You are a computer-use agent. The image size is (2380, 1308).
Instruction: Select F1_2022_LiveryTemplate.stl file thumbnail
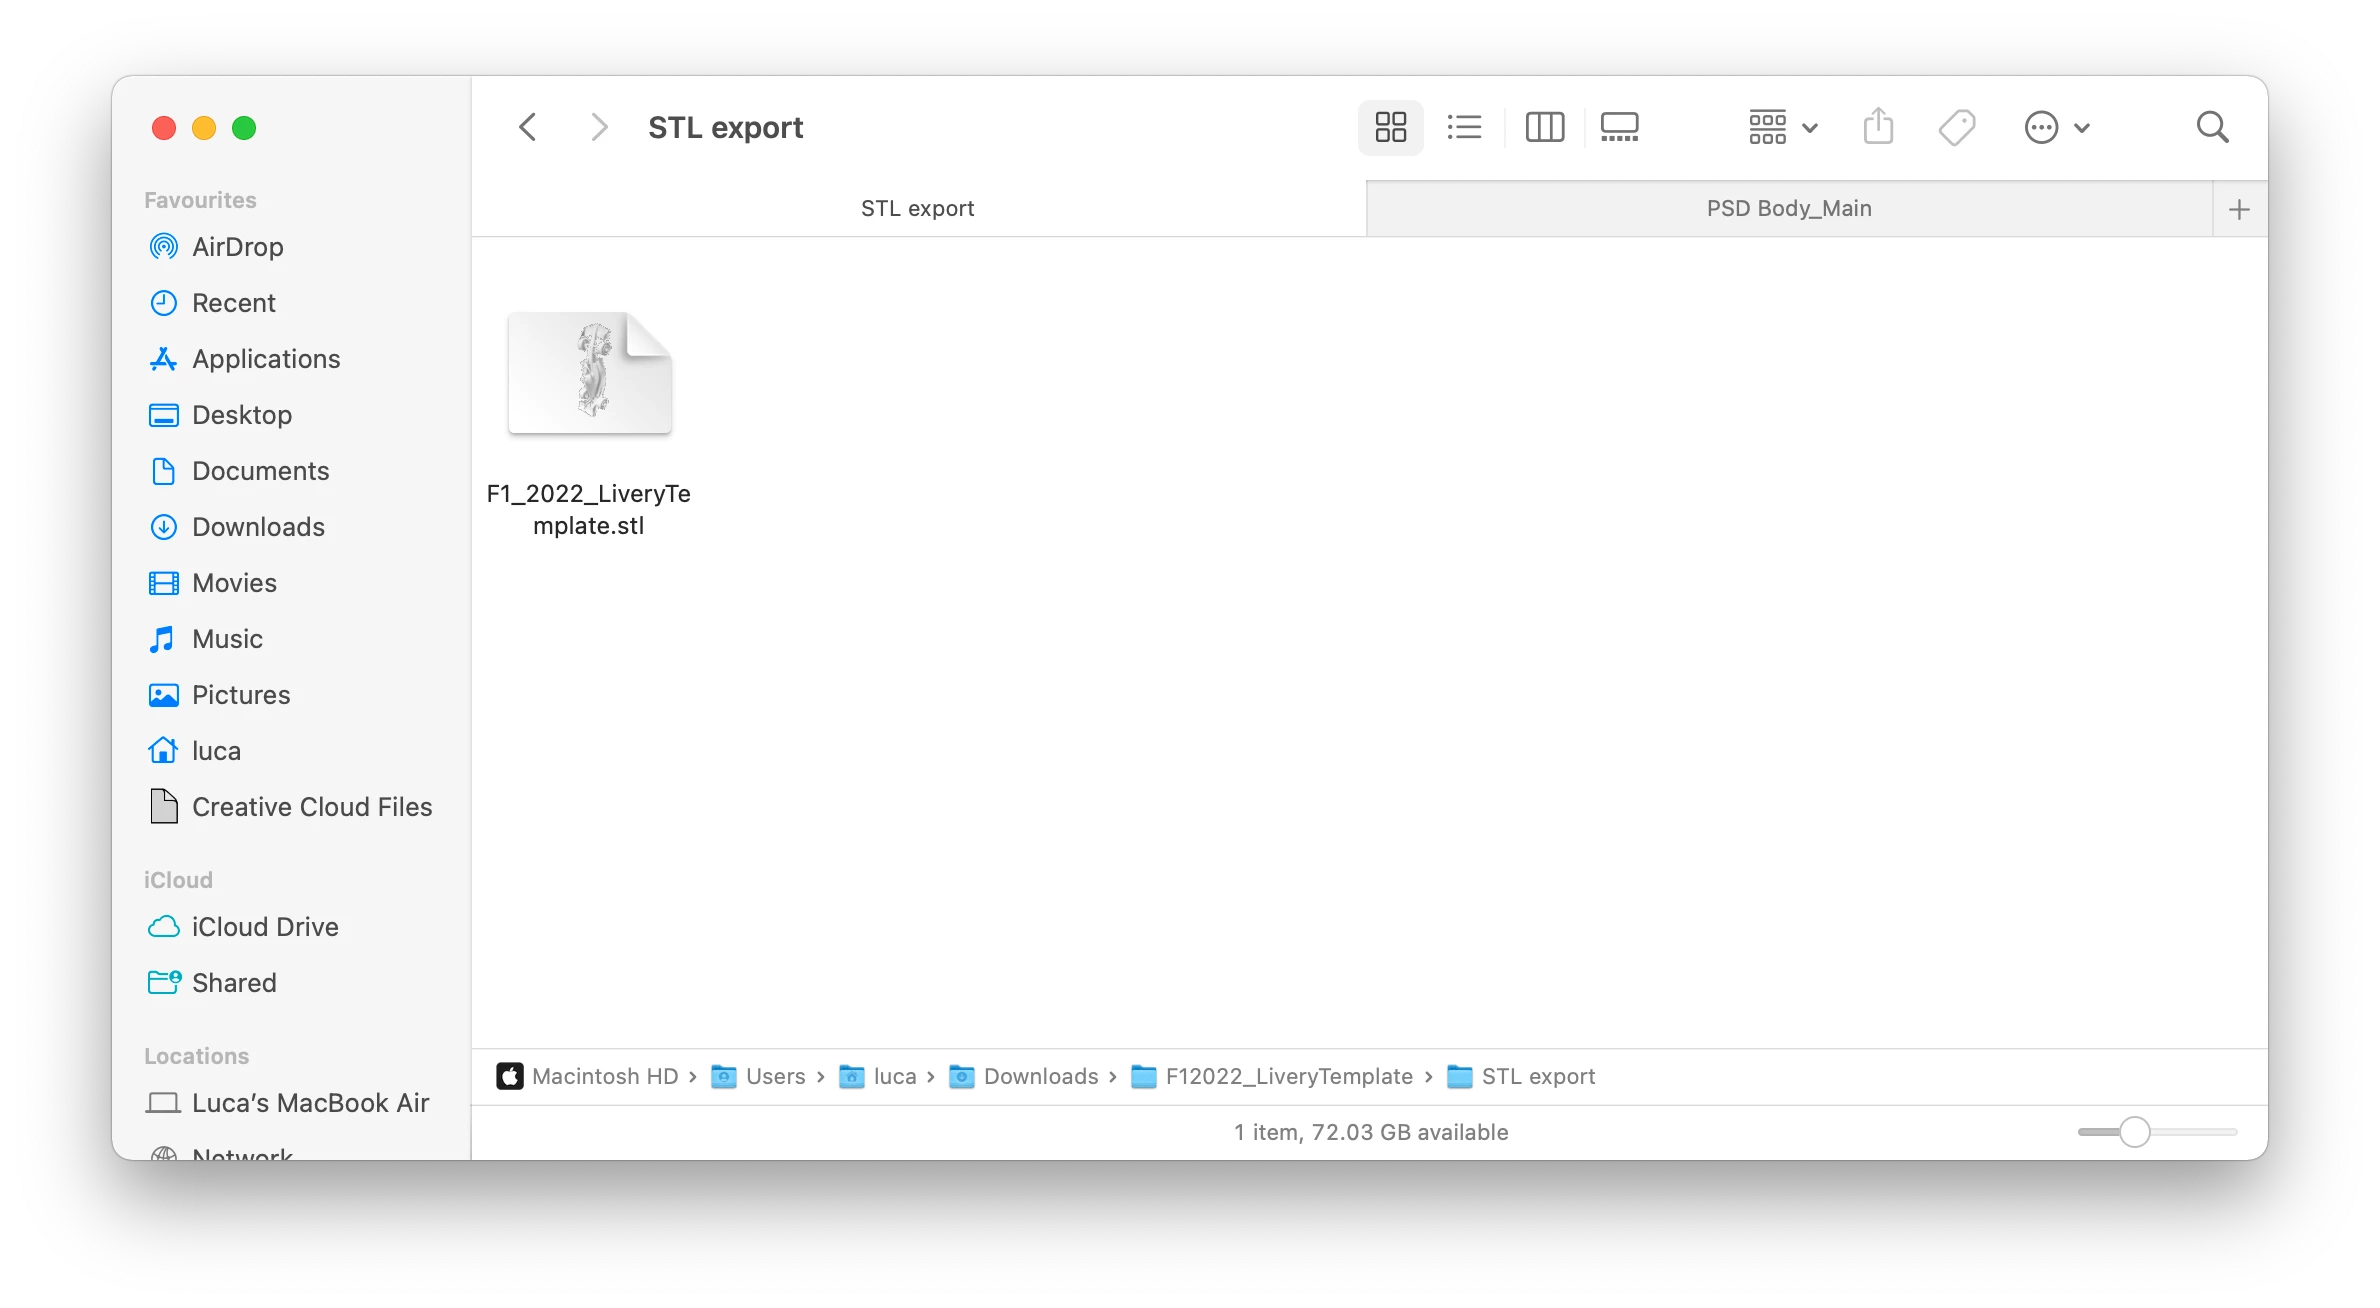pos(589,373)
